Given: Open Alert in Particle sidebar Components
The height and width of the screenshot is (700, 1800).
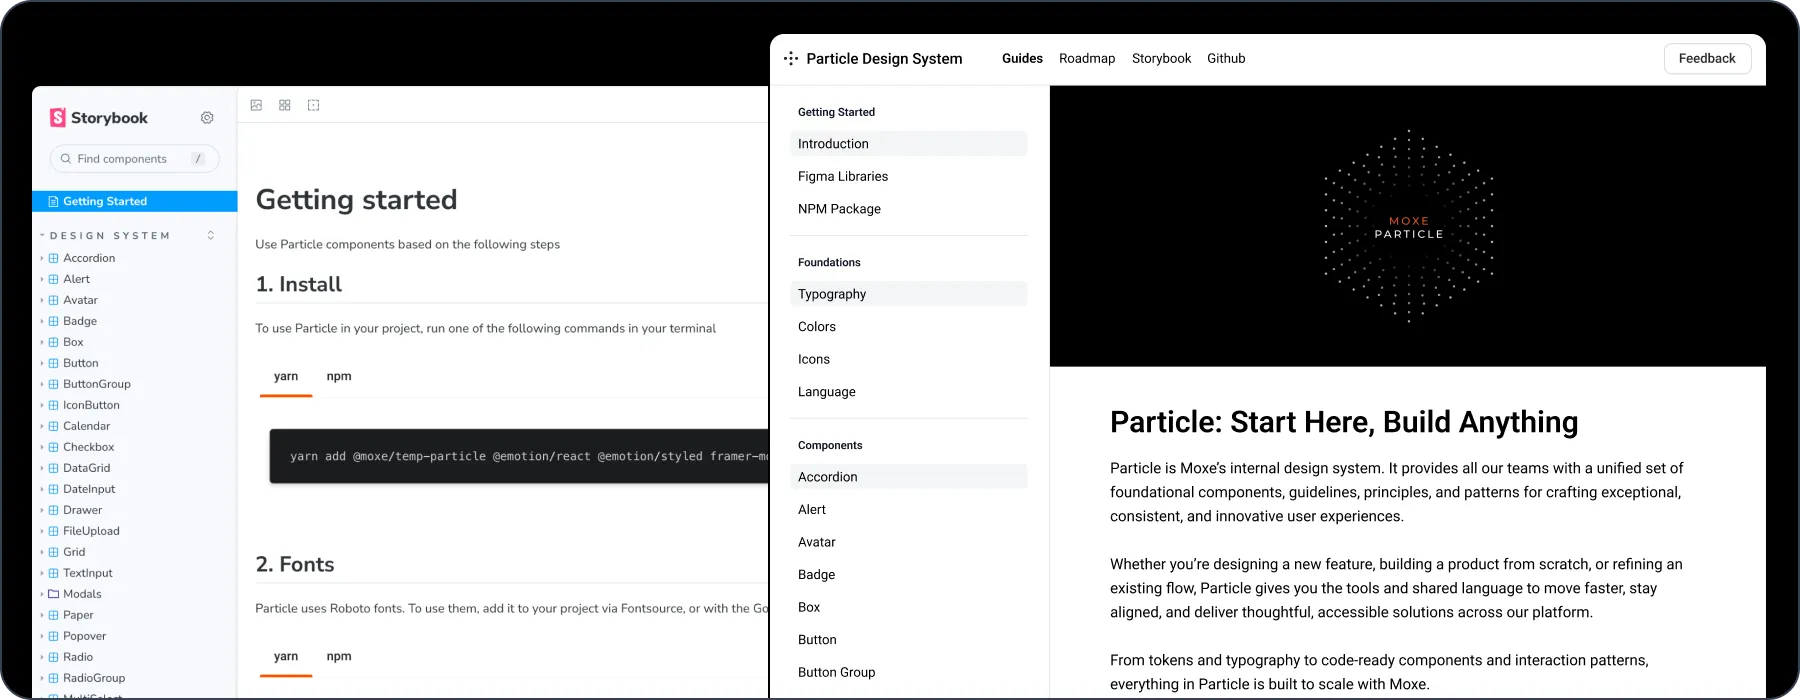Looking at the screenshot, I should [x=909, y=510].
